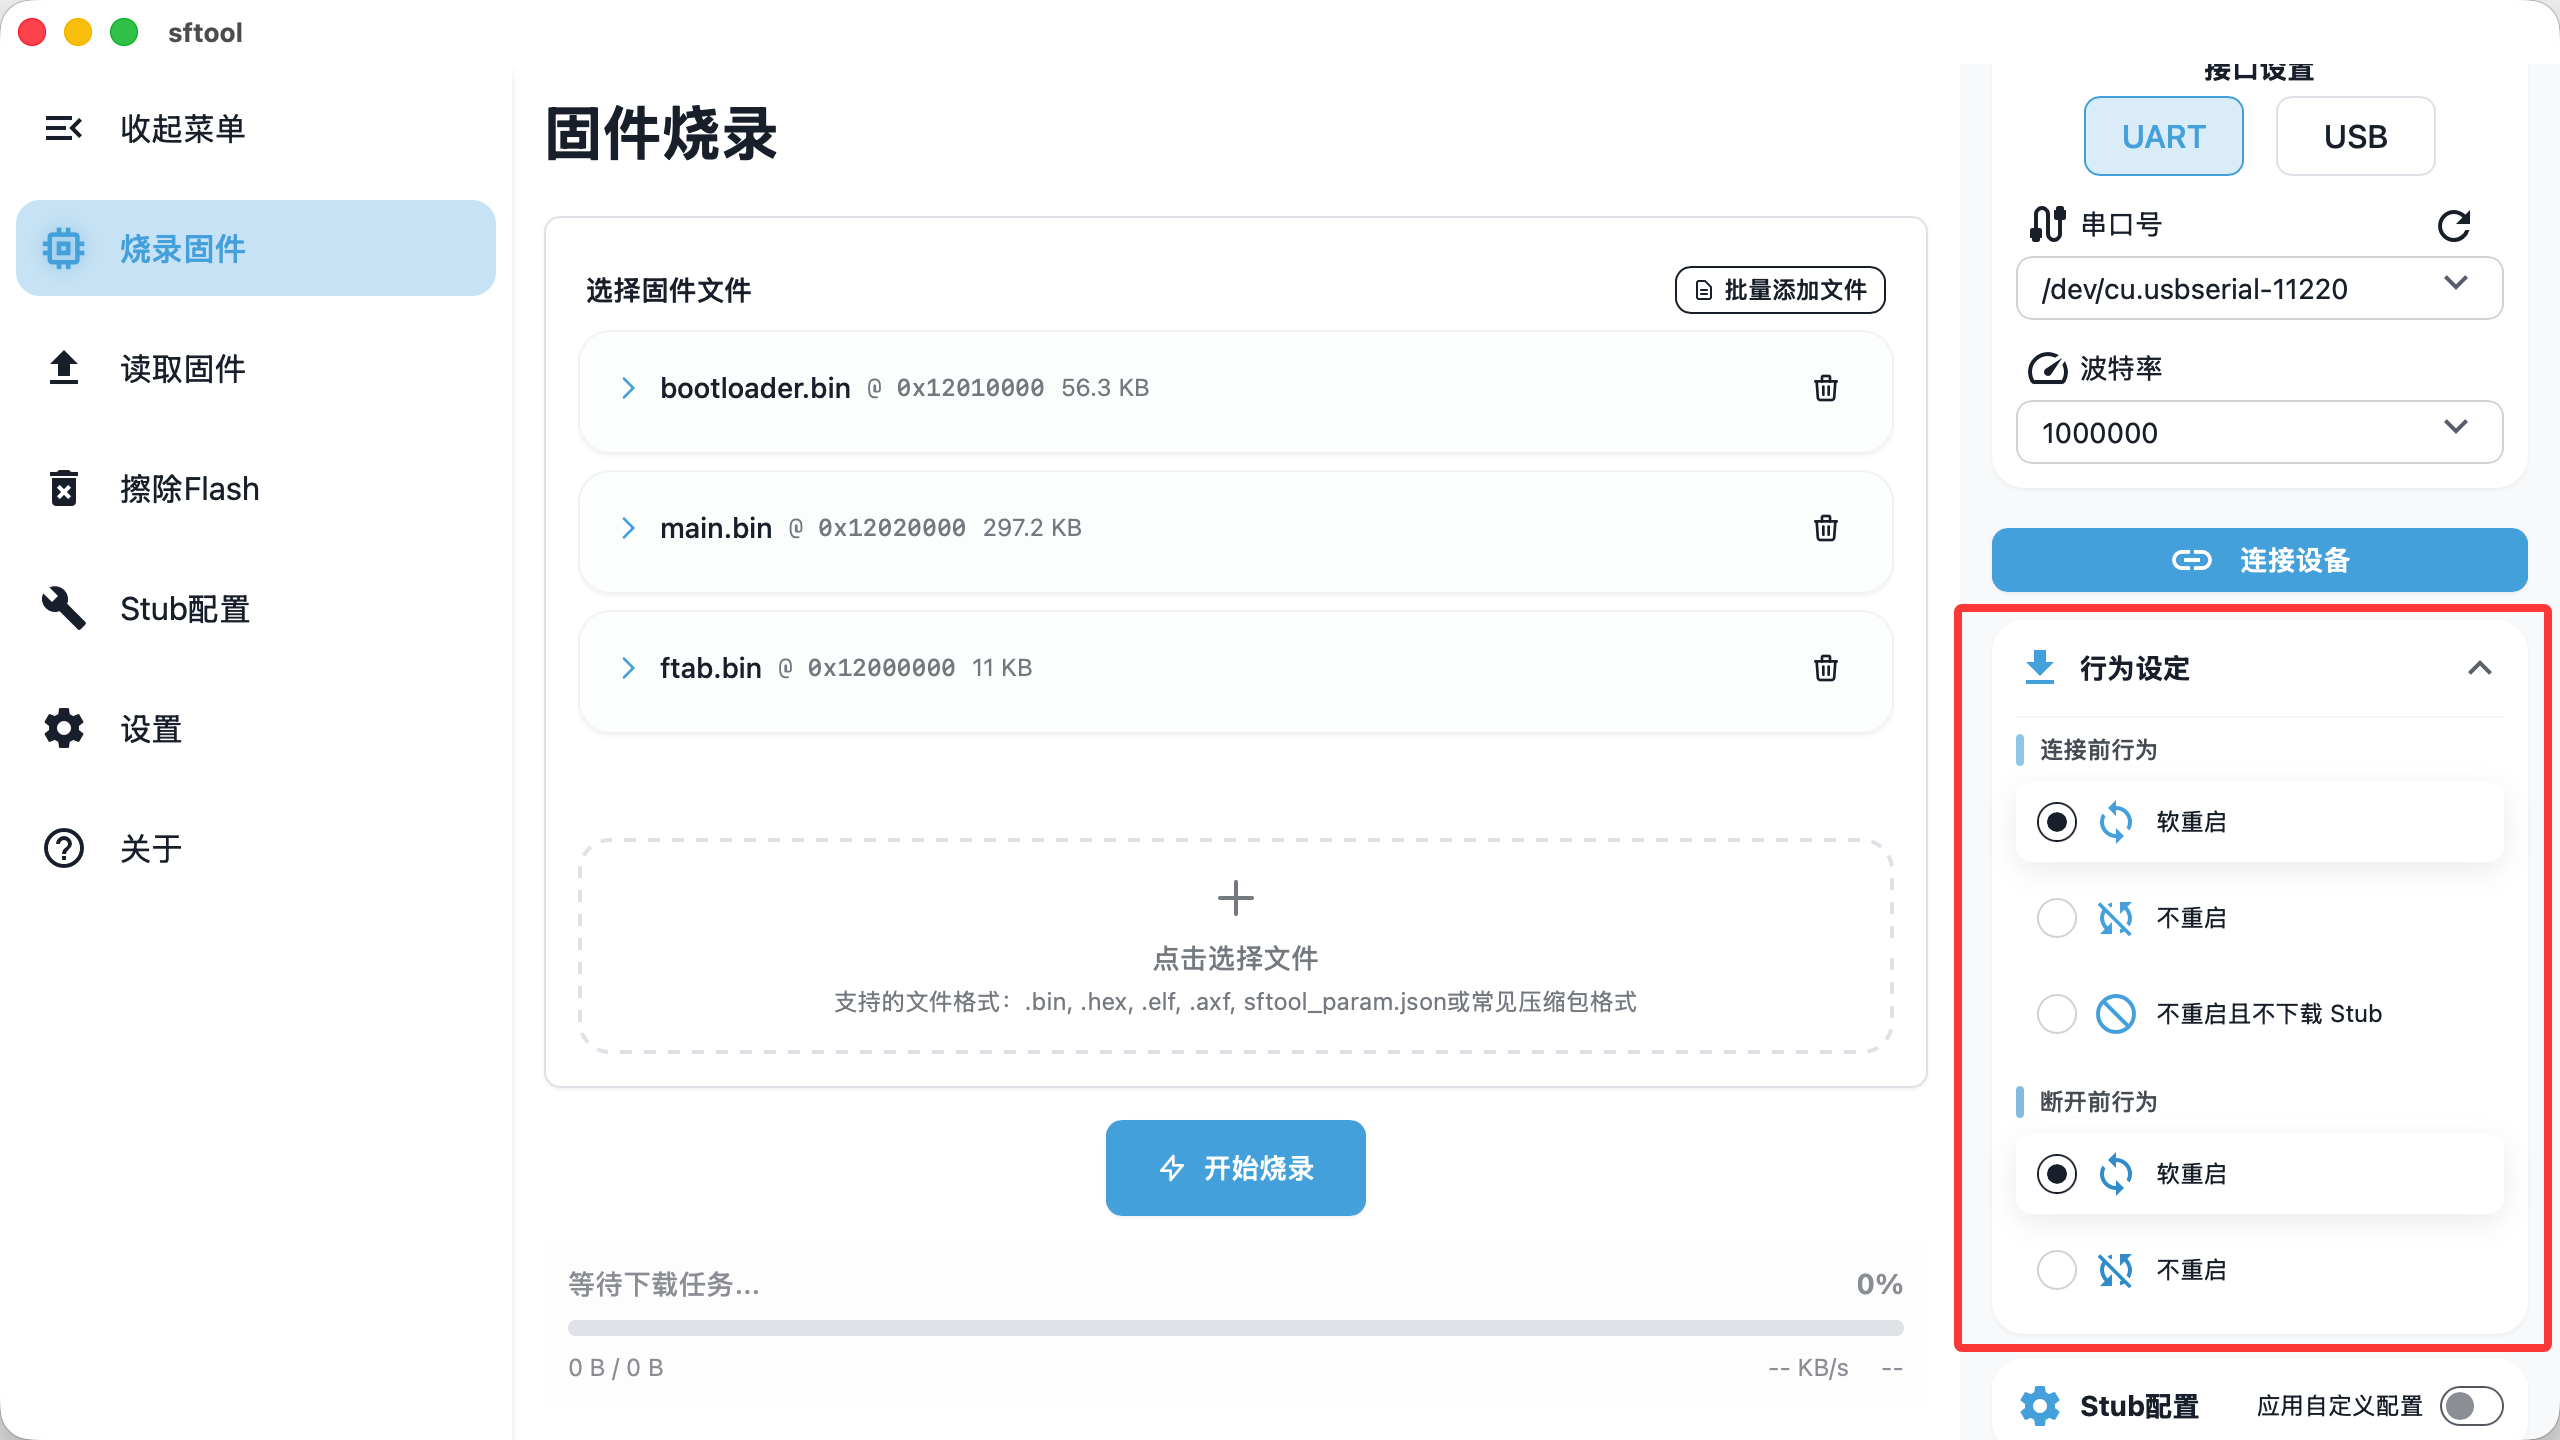Screen dimensions: 2560x1440
Task: Open the serial port dropdown
Action: (x=2258, y=289)
